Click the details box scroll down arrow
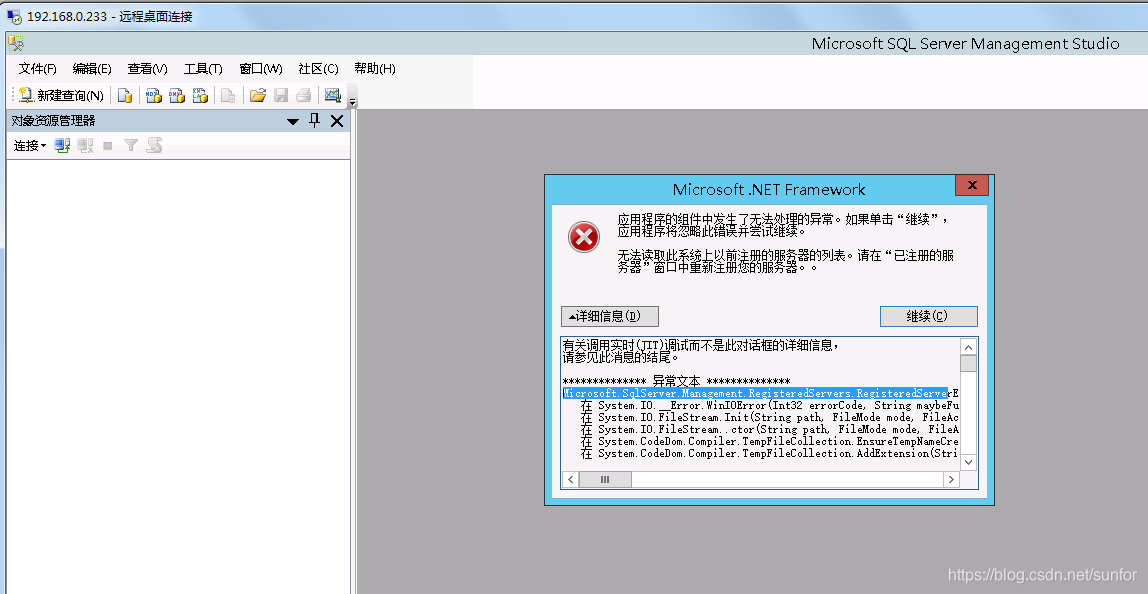 point(969,461)
